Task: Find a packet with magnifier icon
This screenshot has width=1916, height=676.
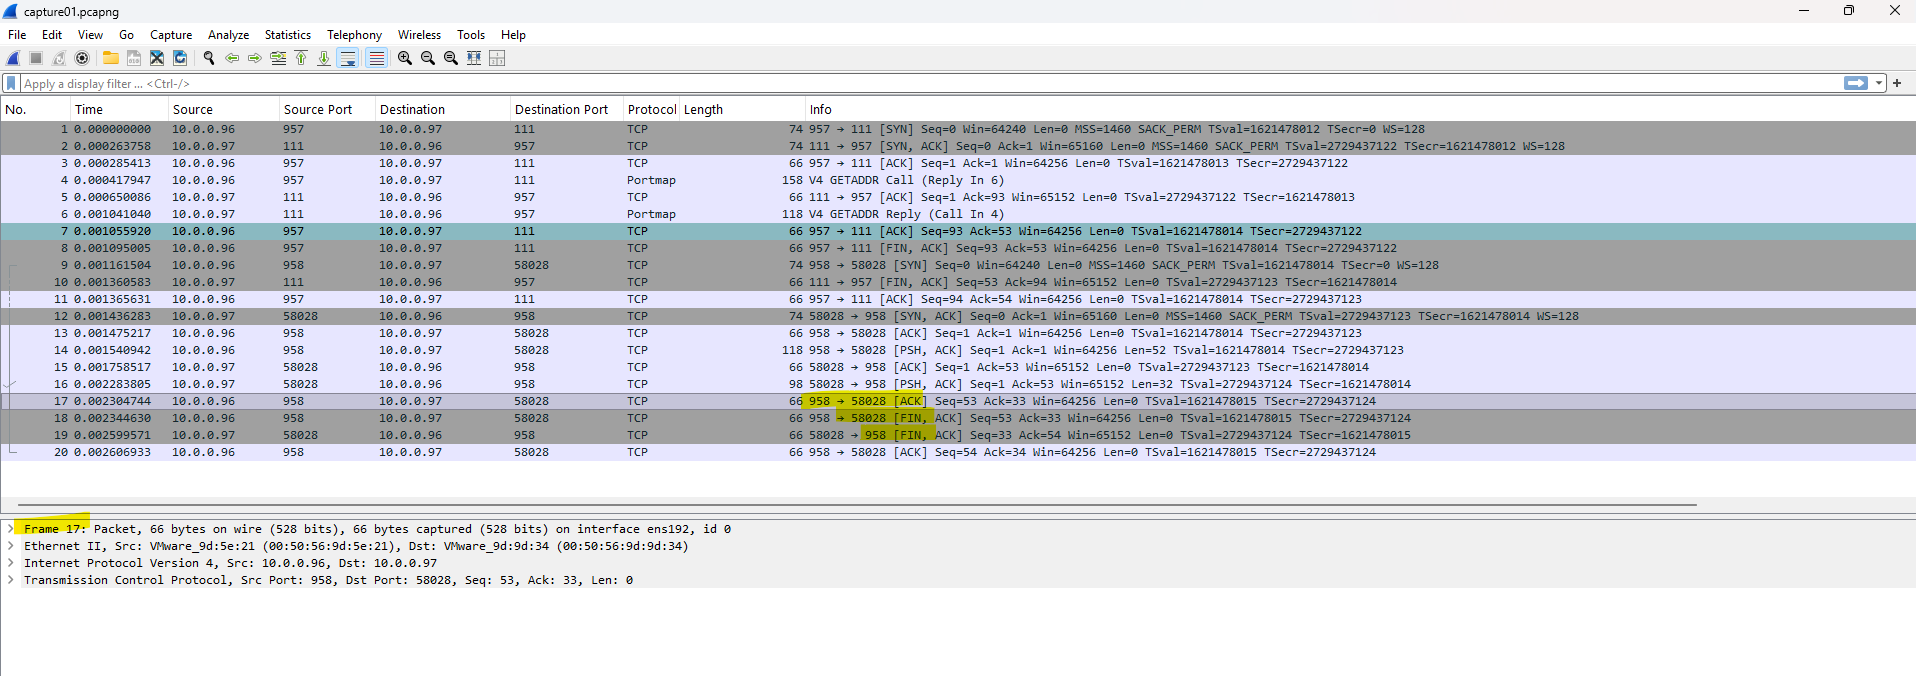Action: tap(208, 58)
